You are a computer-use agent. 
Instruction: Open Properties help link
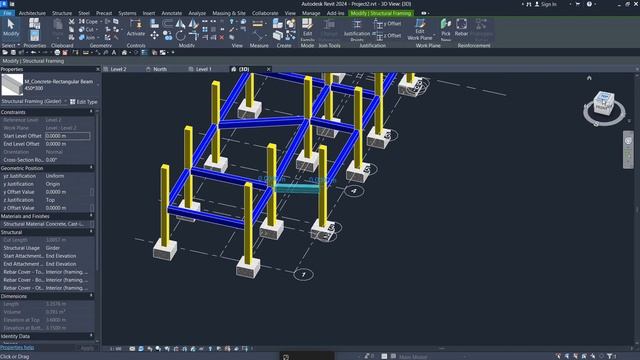tap(17, 348)
